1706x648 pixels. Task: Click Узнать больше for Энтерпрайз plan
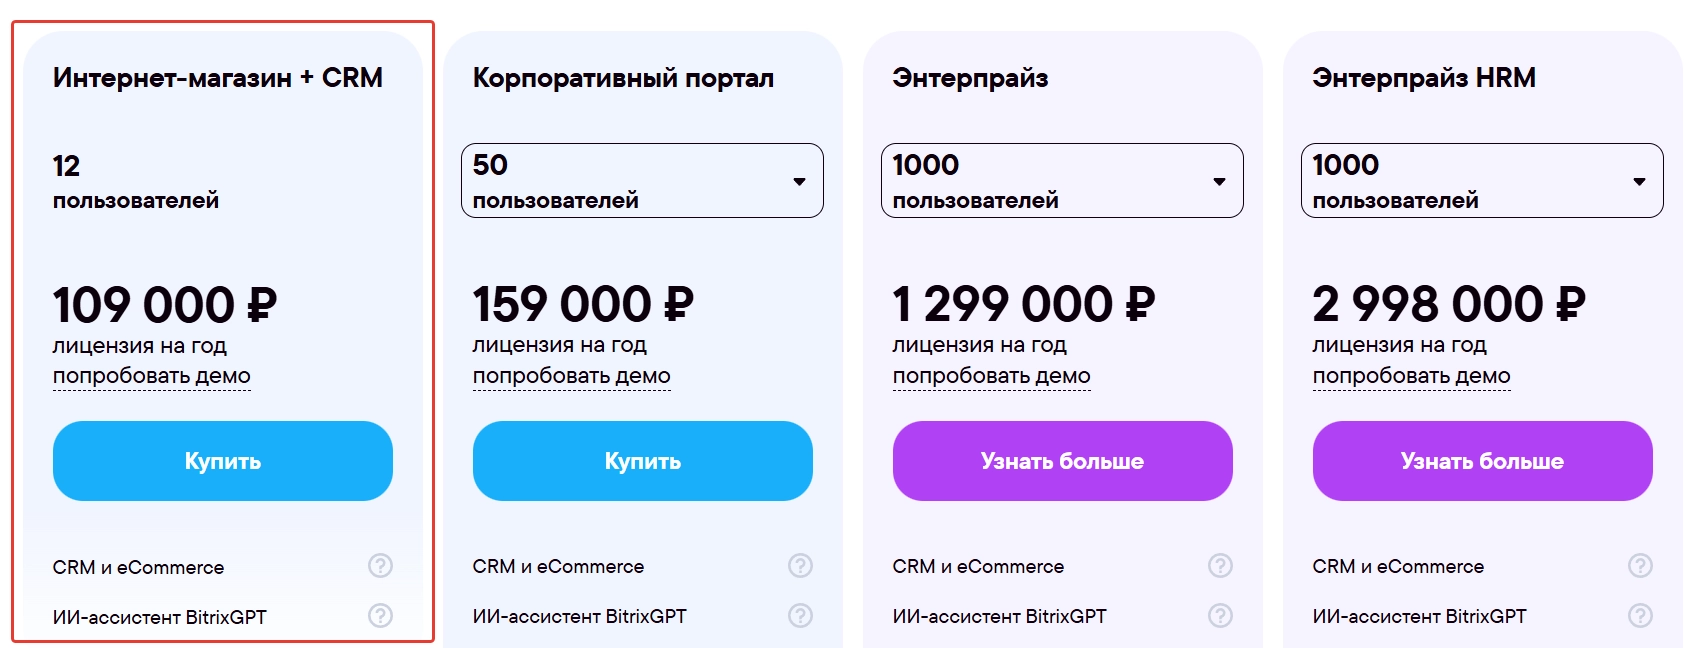tap(1063, 461)
